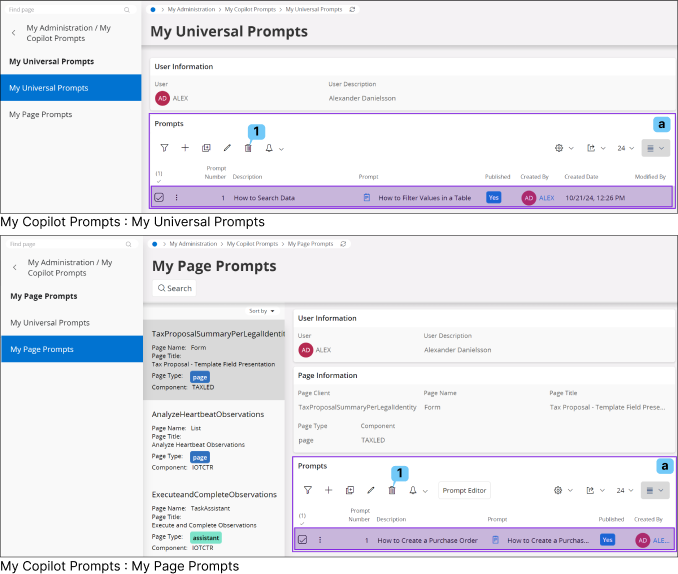Viewport: 678px width, 574px height.
Task: Click the Find page search field in top sidebar
Action: [65, 9]
